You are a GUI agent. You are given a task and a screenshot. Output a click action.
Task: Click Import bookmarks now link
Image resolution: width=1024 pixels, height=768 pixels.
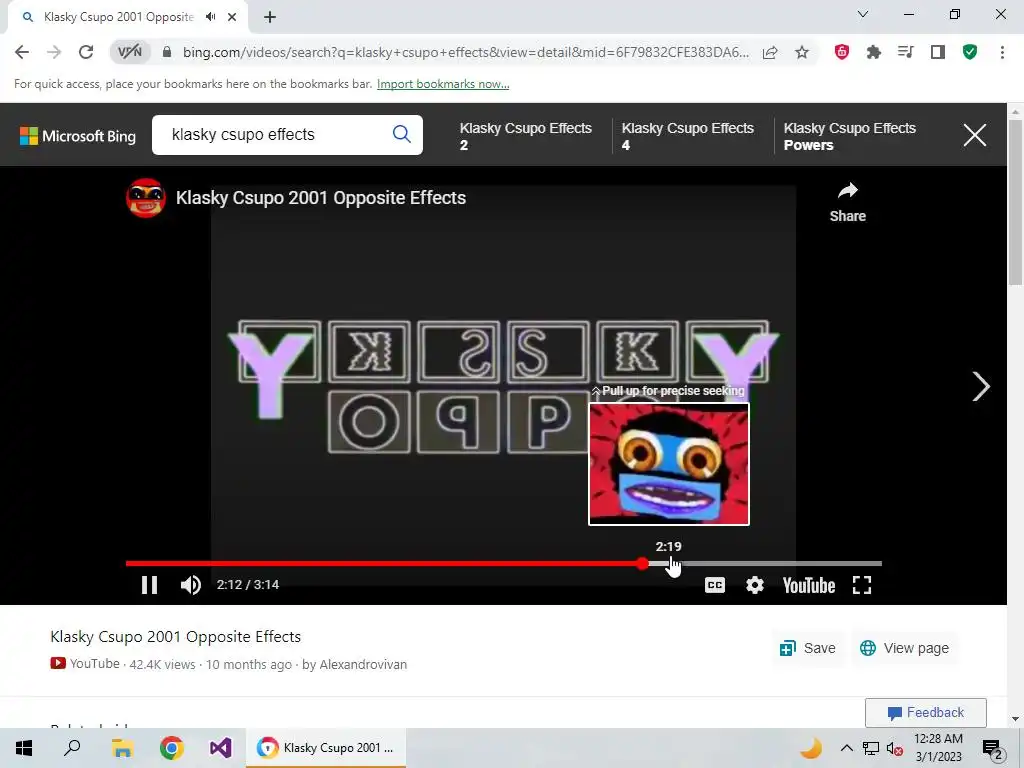[443, 84]
